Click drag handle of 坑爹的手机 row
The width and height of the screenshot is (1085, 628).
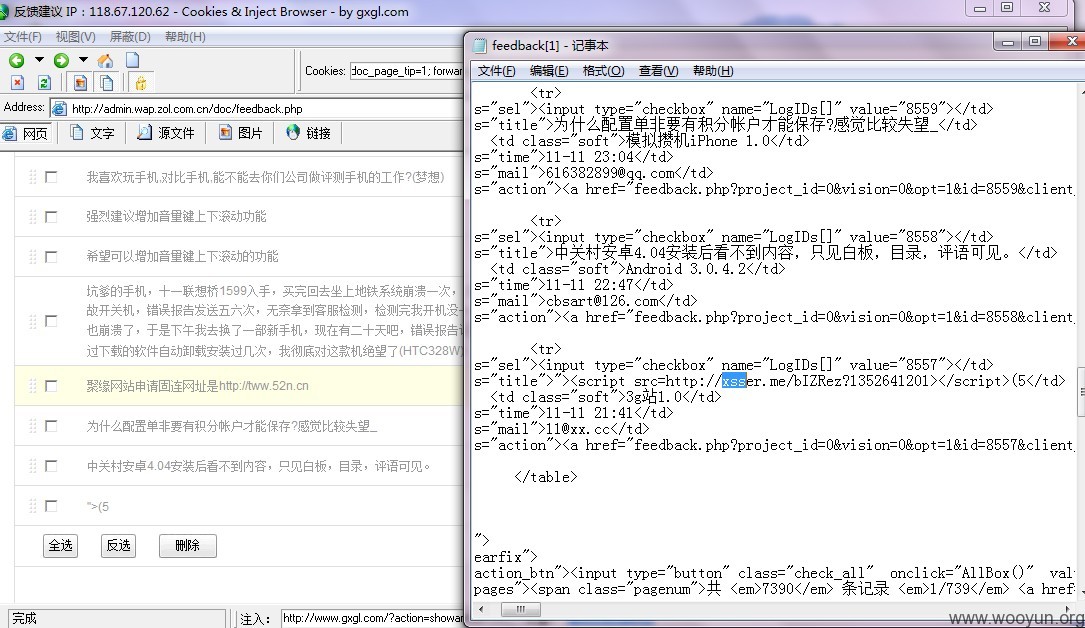coord(33,321)
